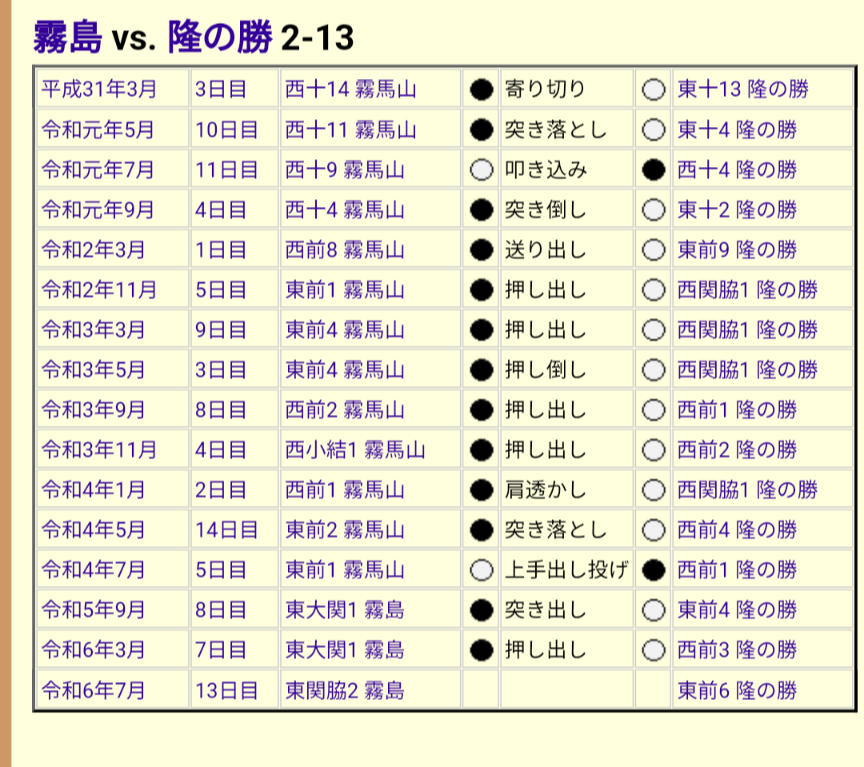This screenshot has width=864, height=767.
Task: Select the 西前3 隆の勝 rank link
Action: coord(737,650)
